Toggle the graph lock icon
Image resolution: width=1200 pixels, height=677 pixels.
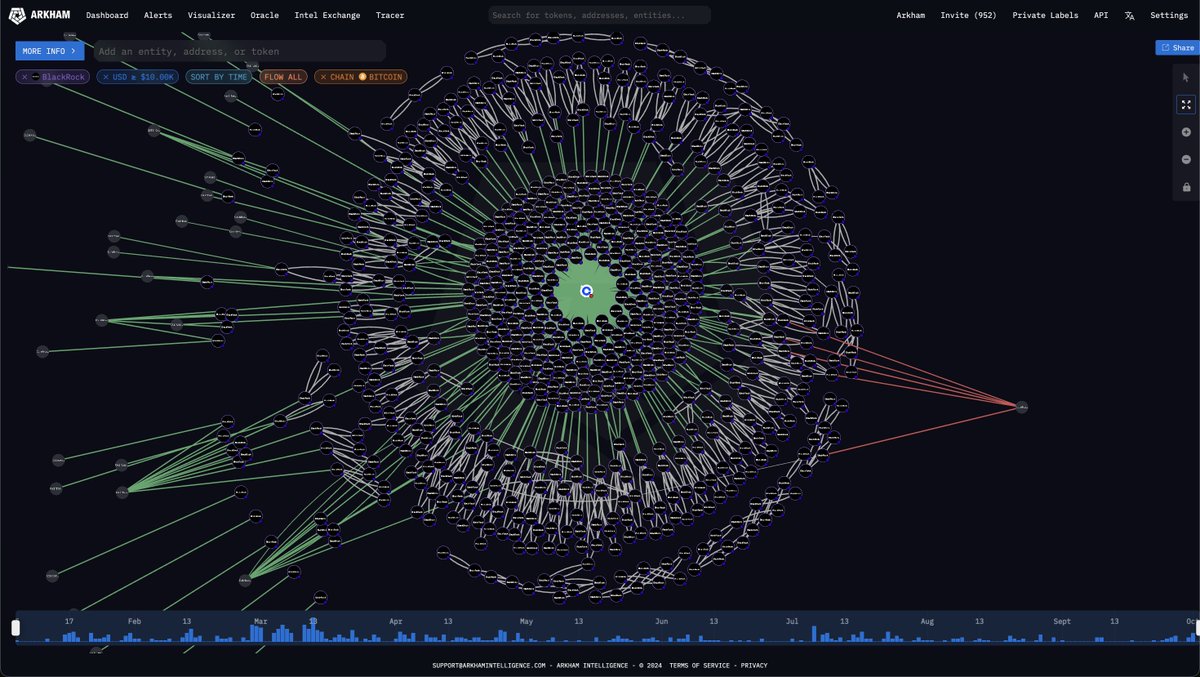coord(1186,187)
